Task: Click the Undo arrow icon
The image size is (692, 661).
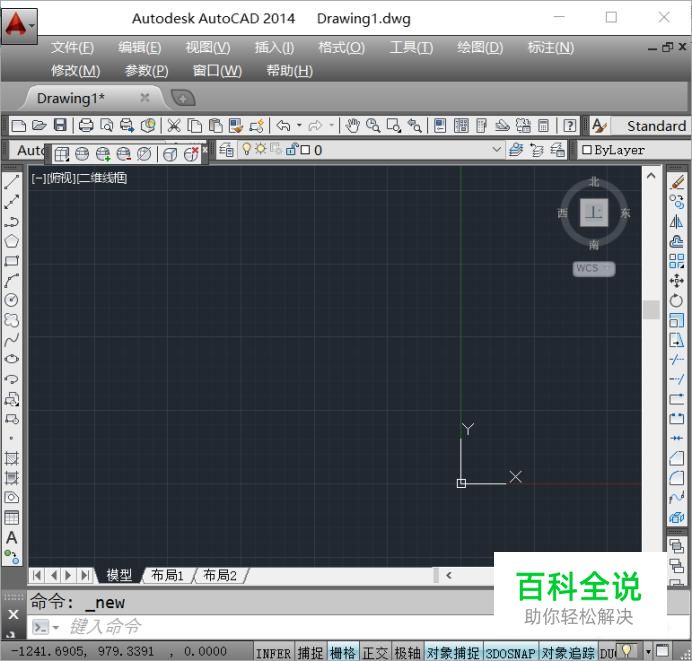Action: pos(283,126)
